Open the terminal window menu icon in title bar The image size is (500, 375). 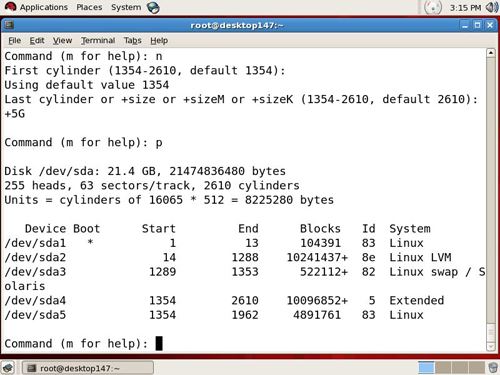[9, 25]
